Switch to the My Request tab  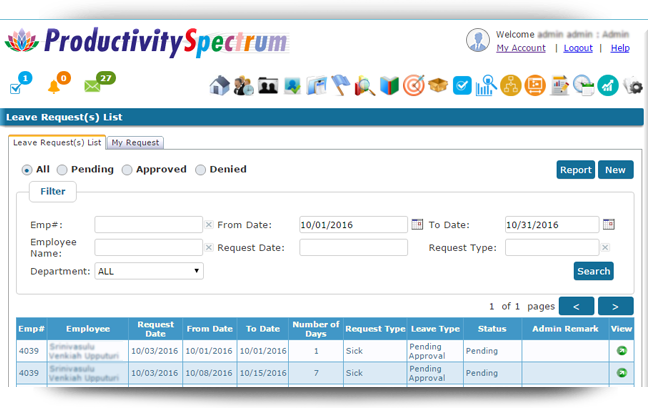click(134, 143)
